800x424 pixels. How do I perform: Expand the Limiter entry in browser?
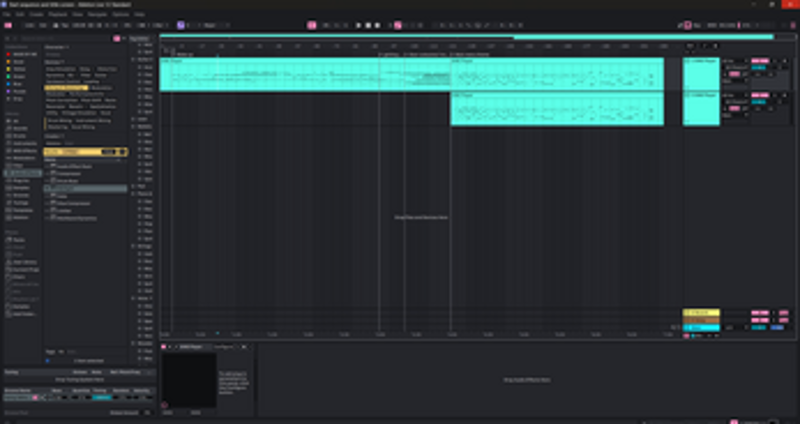coord(47,211)
